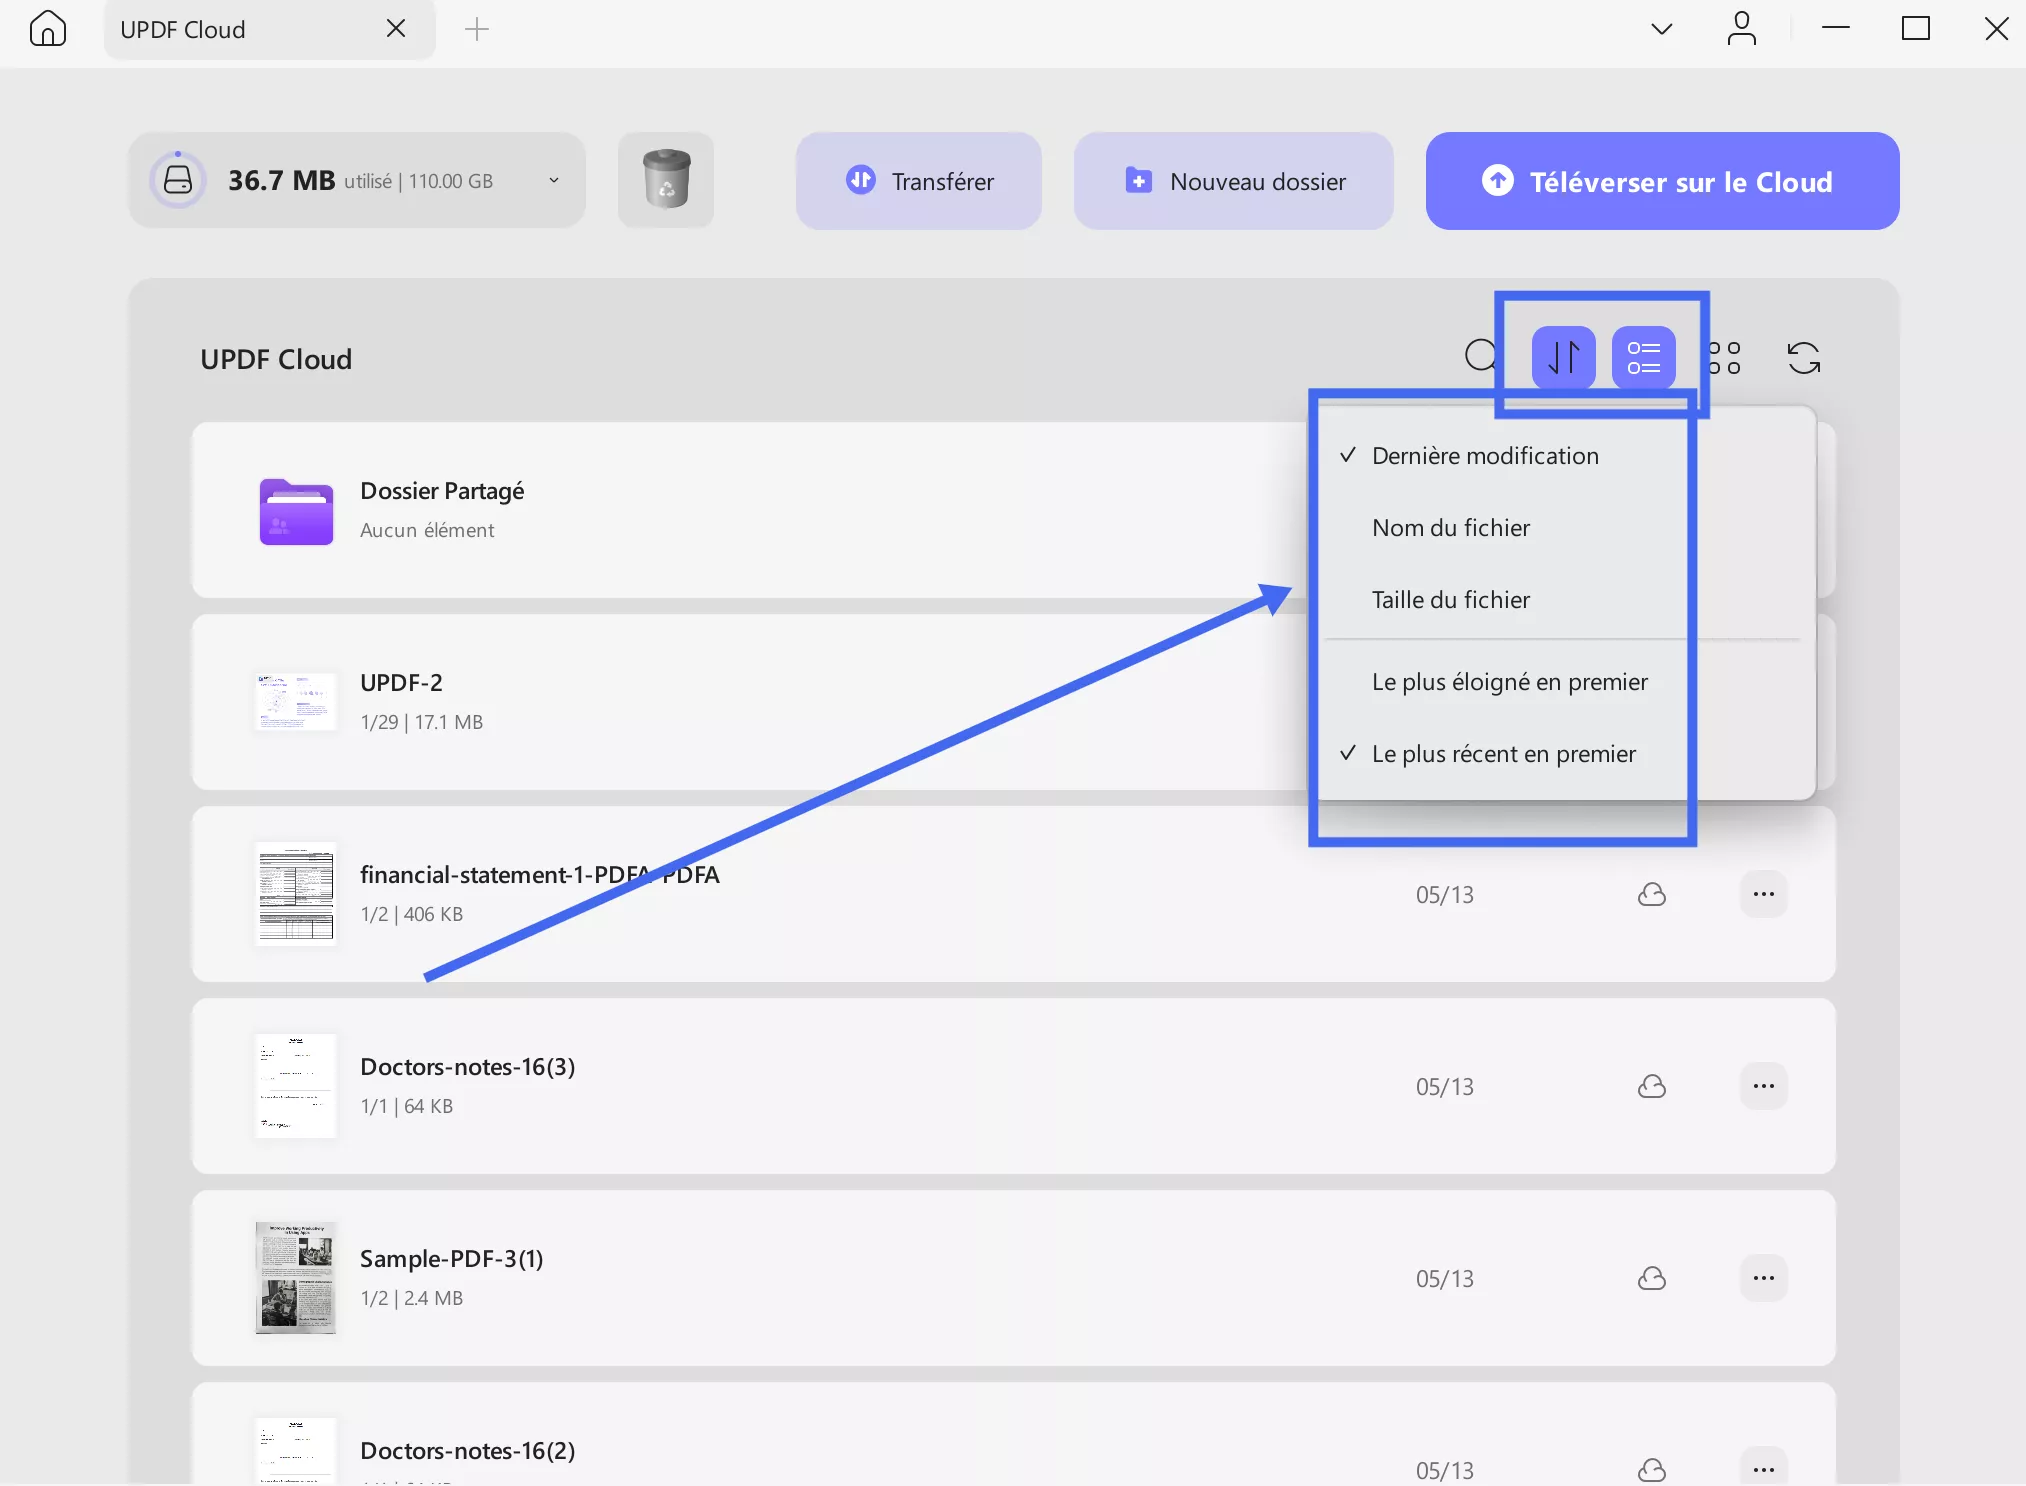
Task: Open the Dossier Partagé folder
Action: (296, 511)
